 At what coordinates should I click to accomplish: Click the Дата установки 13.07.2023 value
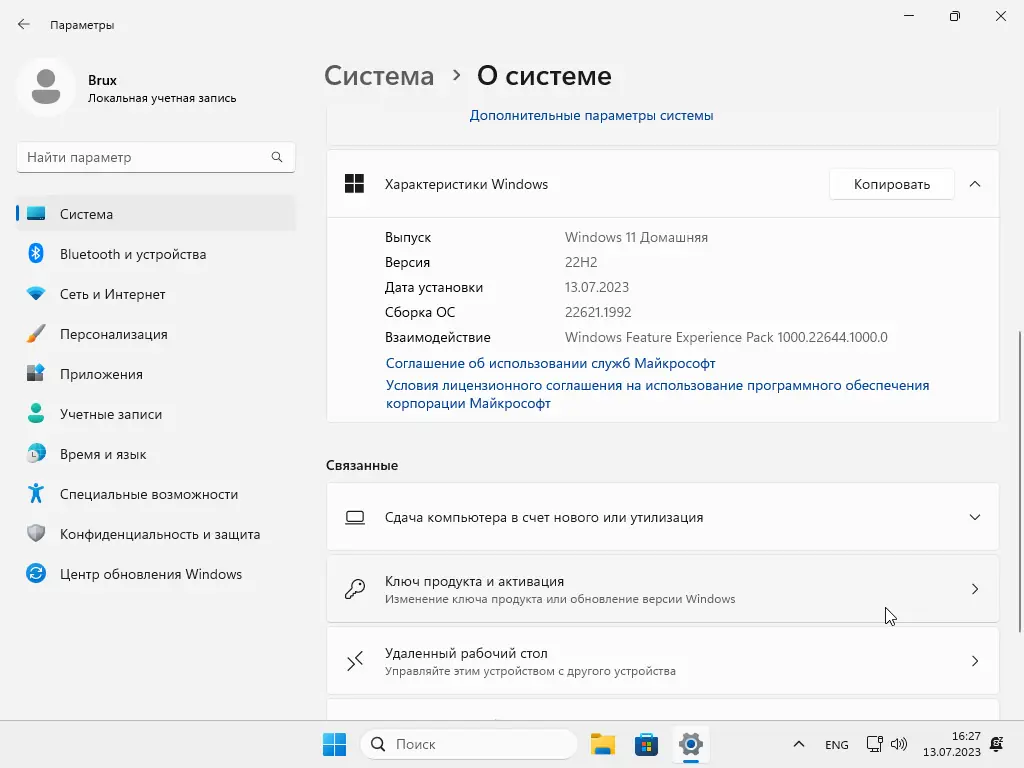pyautogui.click(x=596, y=287)
